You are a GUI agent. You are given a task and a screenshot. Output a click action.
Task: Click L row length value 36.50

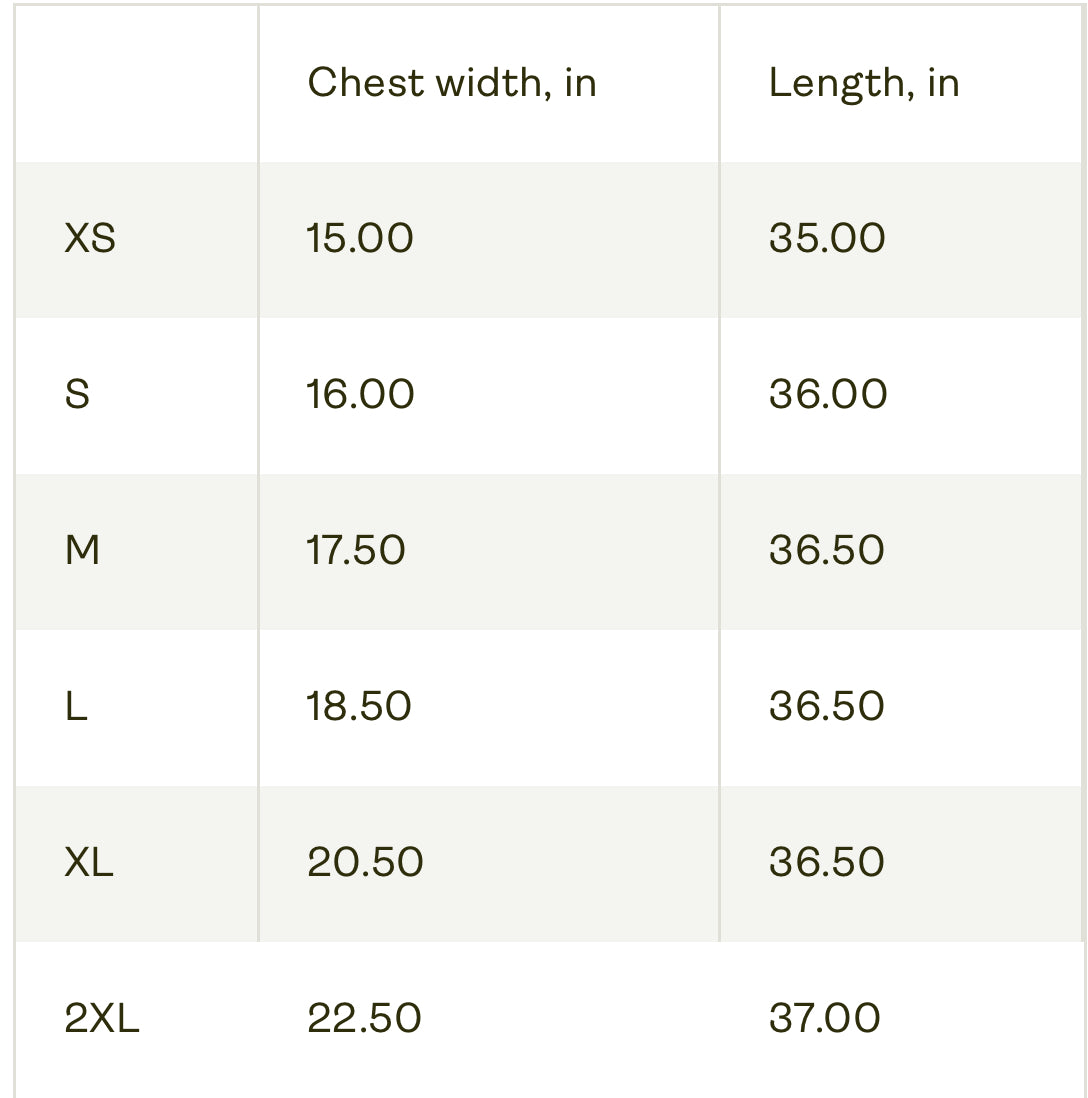tap(827, 707)
